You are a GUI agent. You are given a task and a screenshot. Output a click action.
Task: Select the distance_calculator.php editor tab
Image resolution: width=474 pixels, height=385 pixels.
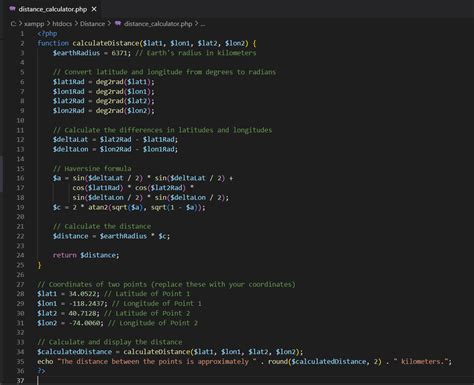coord(53,9)
